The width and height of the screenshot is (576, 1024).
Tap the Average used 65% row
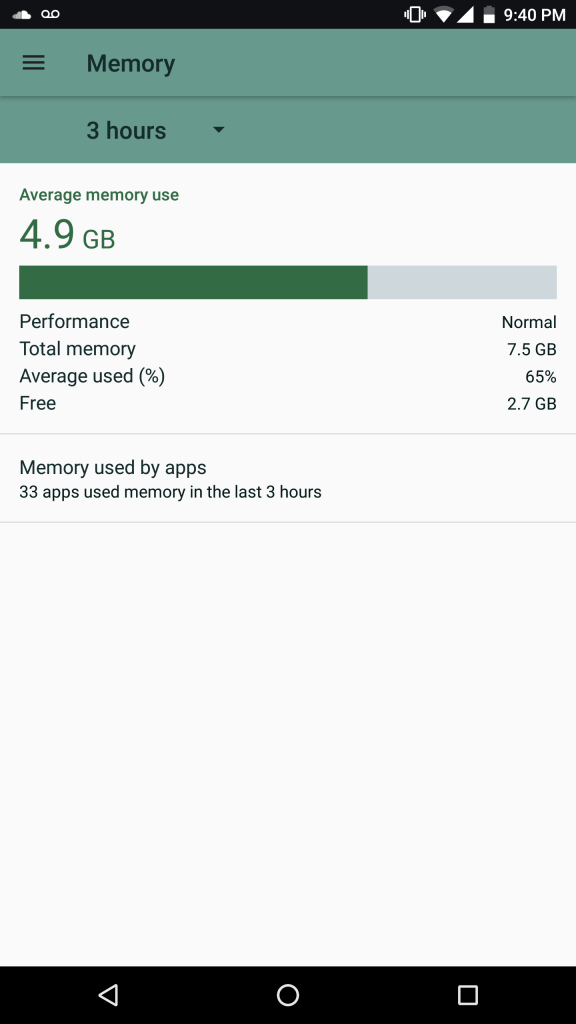[288, 376]
